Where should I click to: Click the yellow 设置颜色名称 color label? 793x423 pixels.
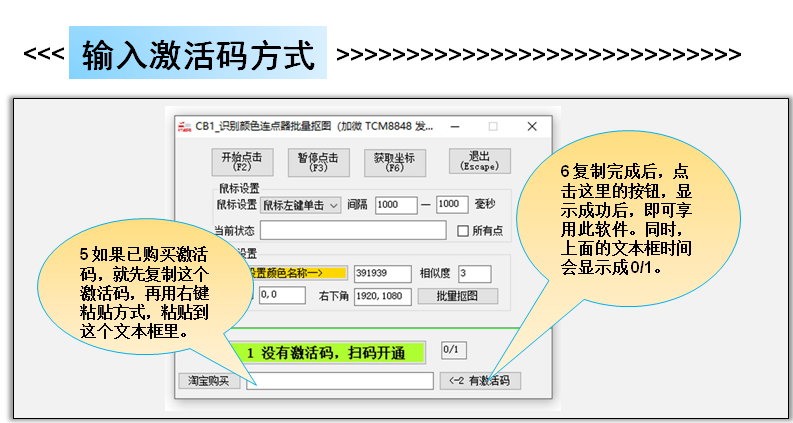tap(298, 273)
